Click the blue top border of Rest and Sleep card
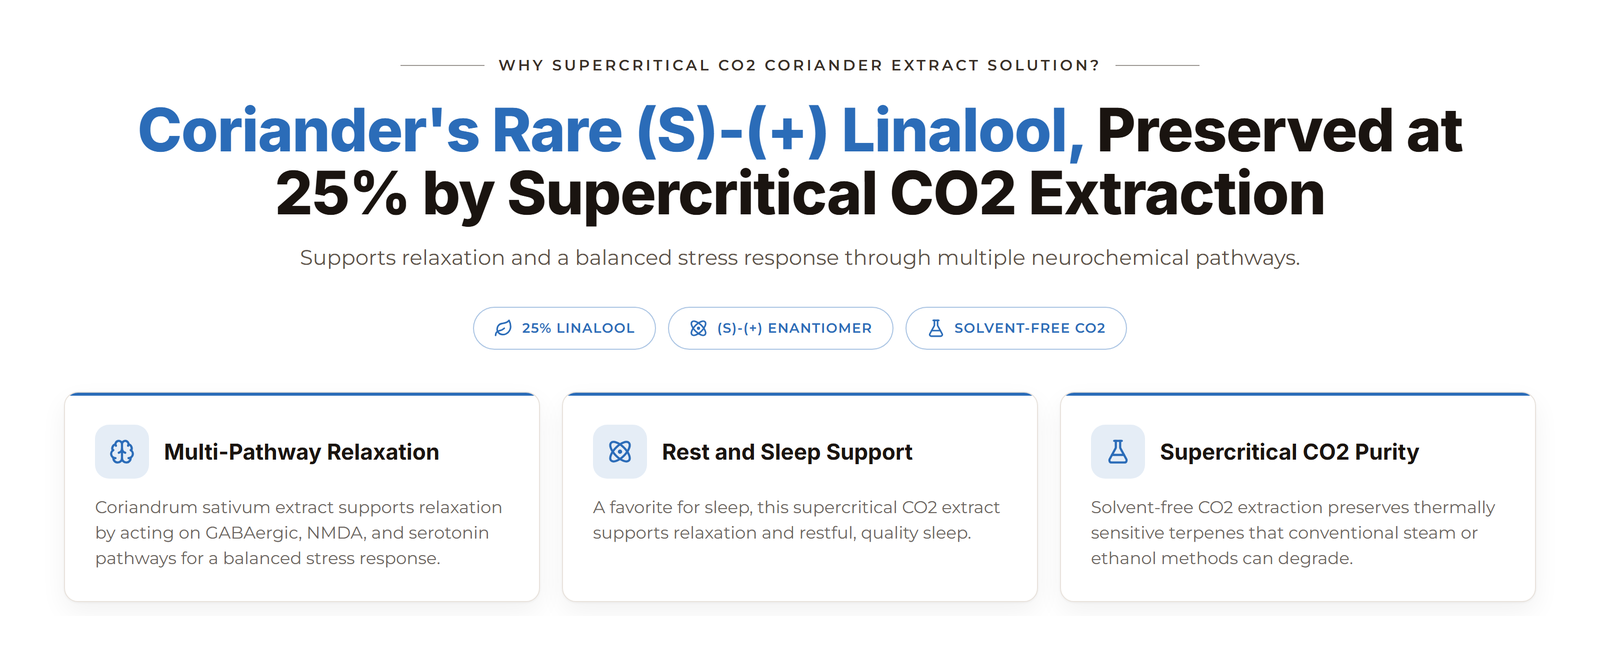Screen dimensions: 1600x668 800,394
